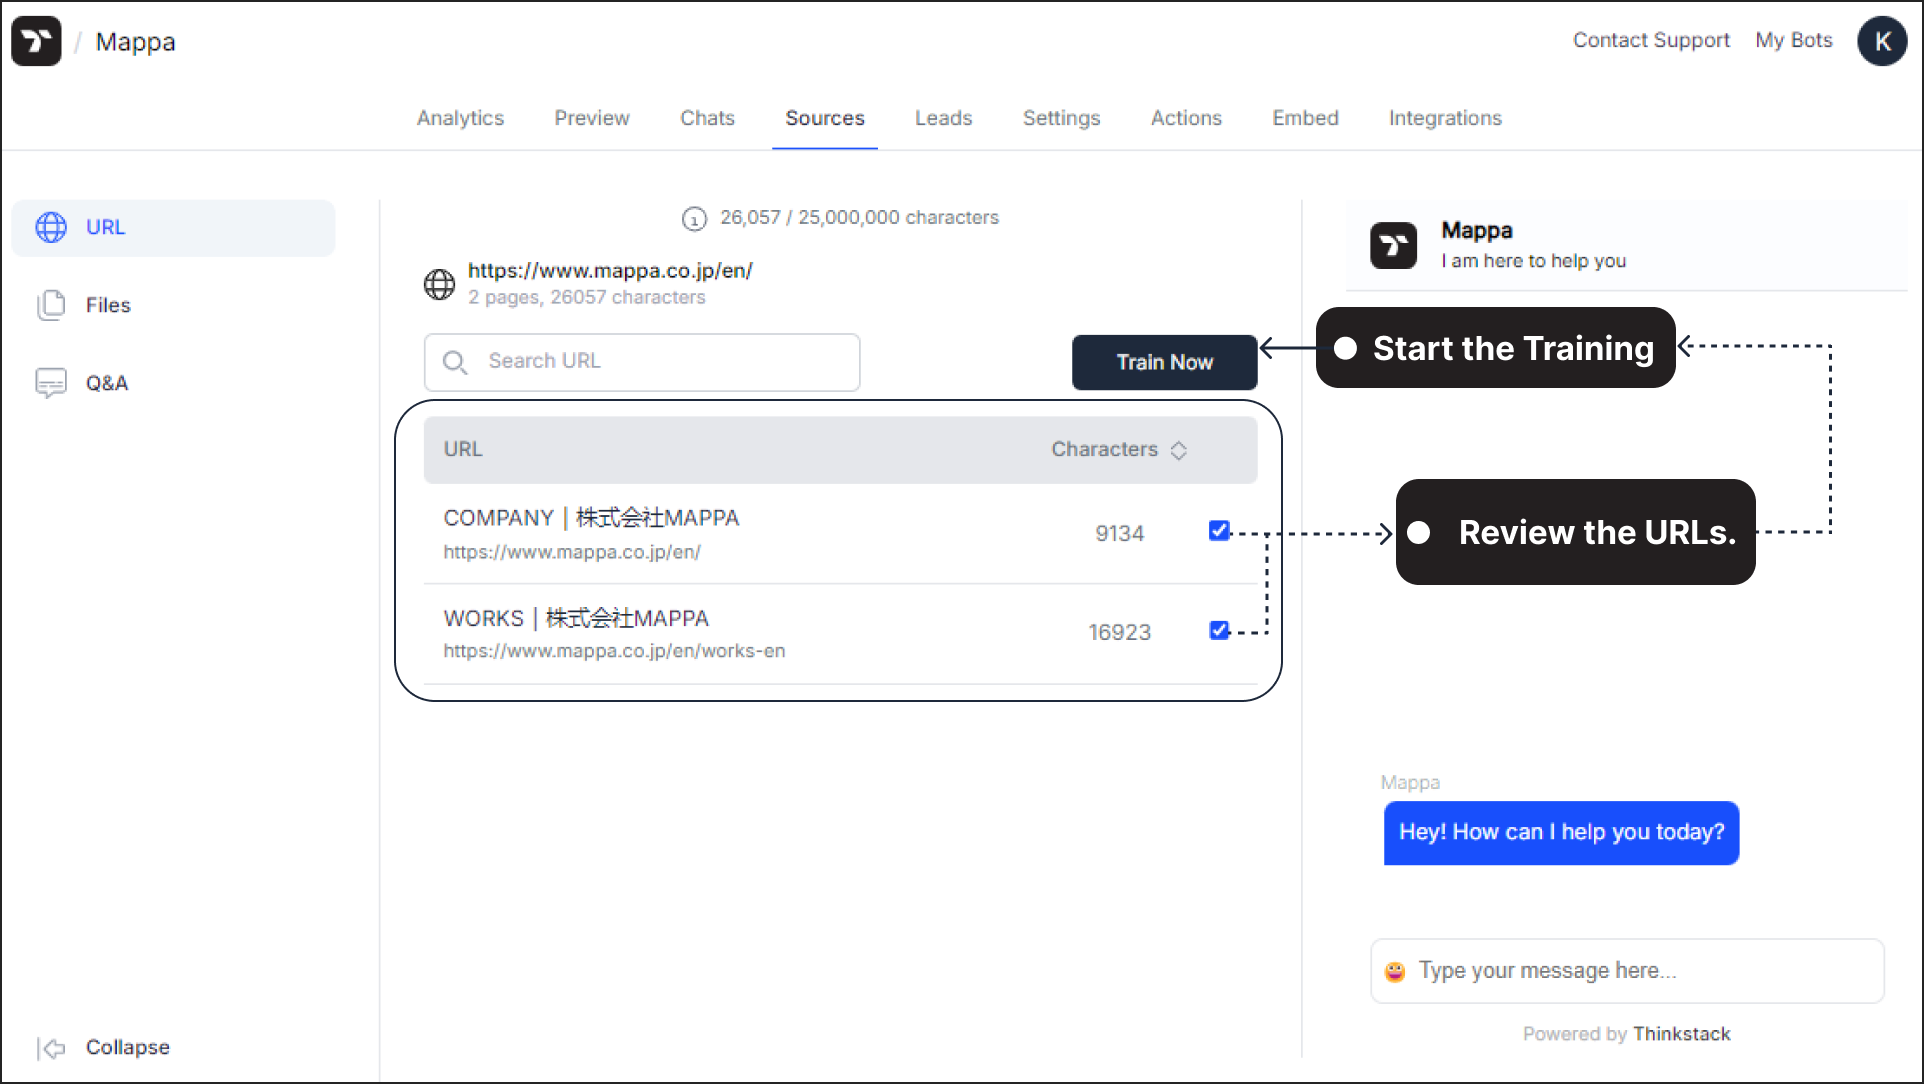This screenshot has height=1084, width=1924.
Task: Click the Hey! How can I help message bubble
Action: pyautogui.click(x=1561, y=833)
